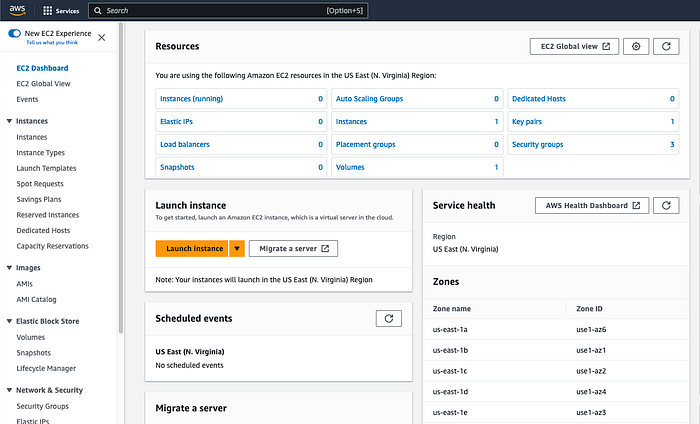The image size is (700, 424).
Task: Refresh the Scheduled events panel
Action: coord(389,319)
